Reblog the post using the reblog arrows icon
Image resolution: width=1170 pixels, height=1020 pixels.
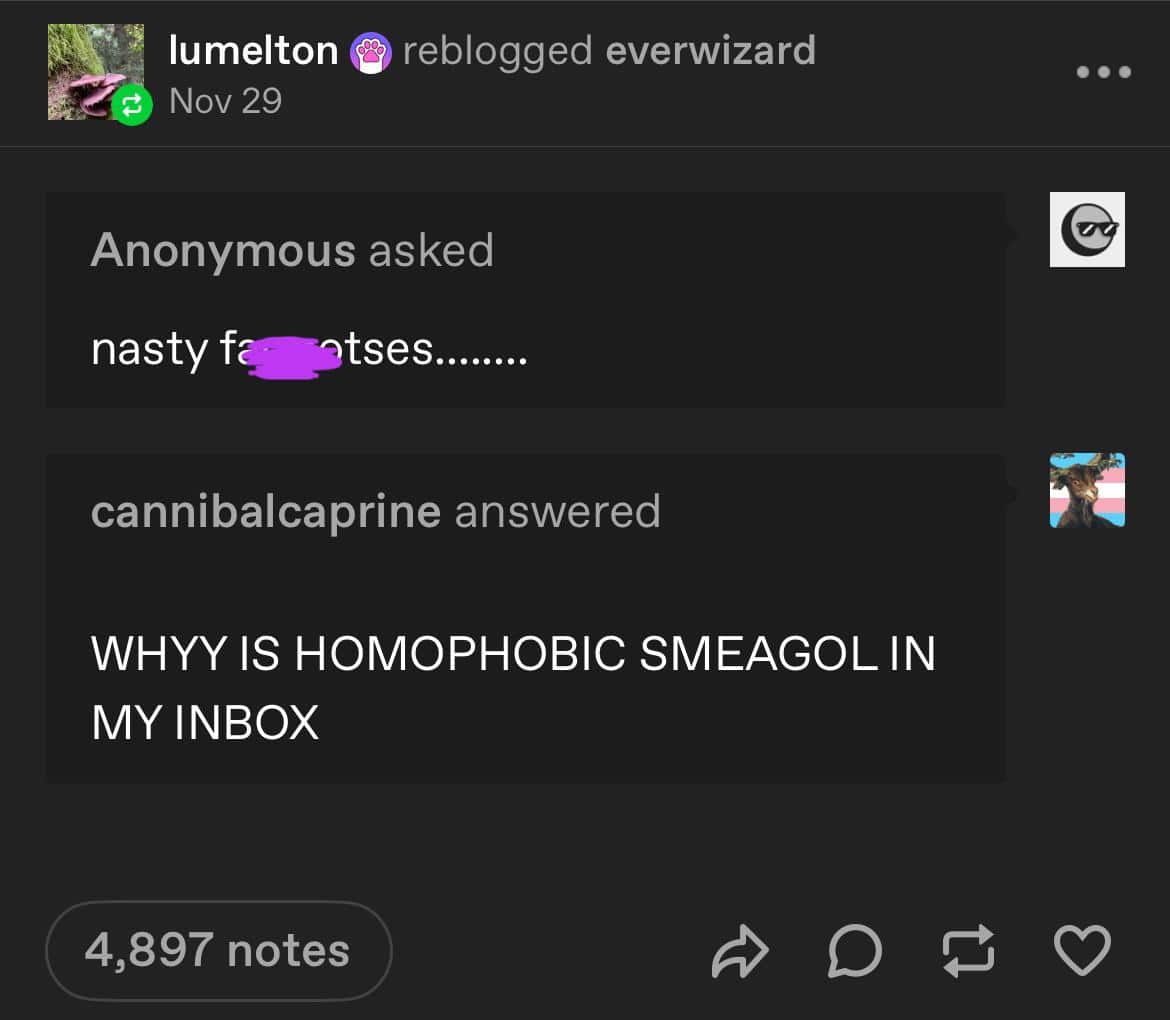coord(968,951)
